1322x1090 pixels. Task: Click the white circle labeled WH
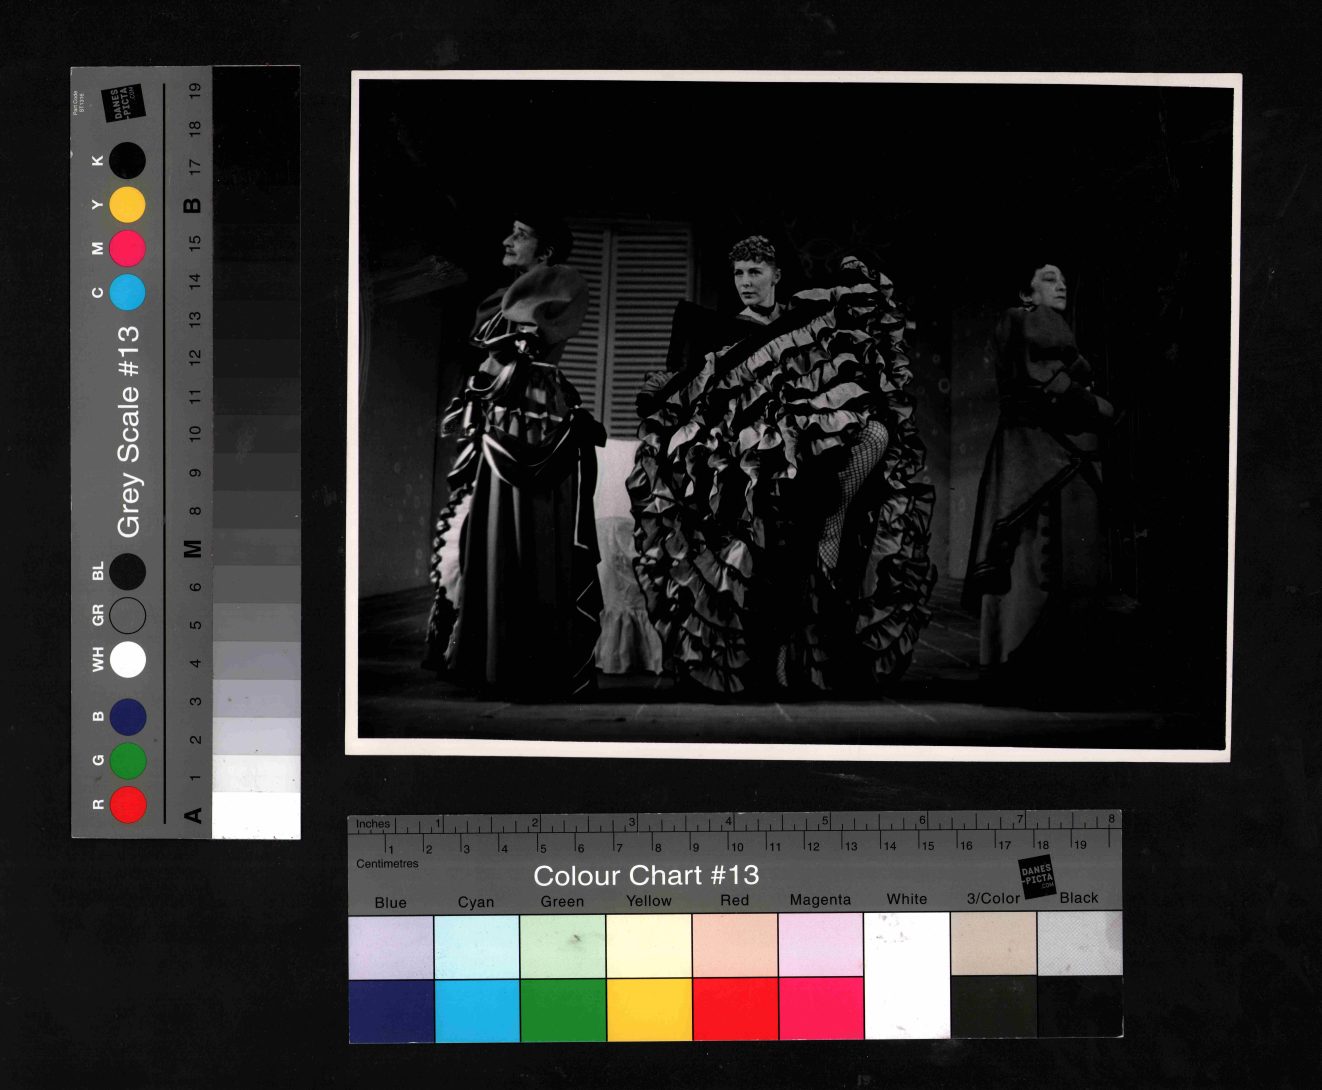127,660
